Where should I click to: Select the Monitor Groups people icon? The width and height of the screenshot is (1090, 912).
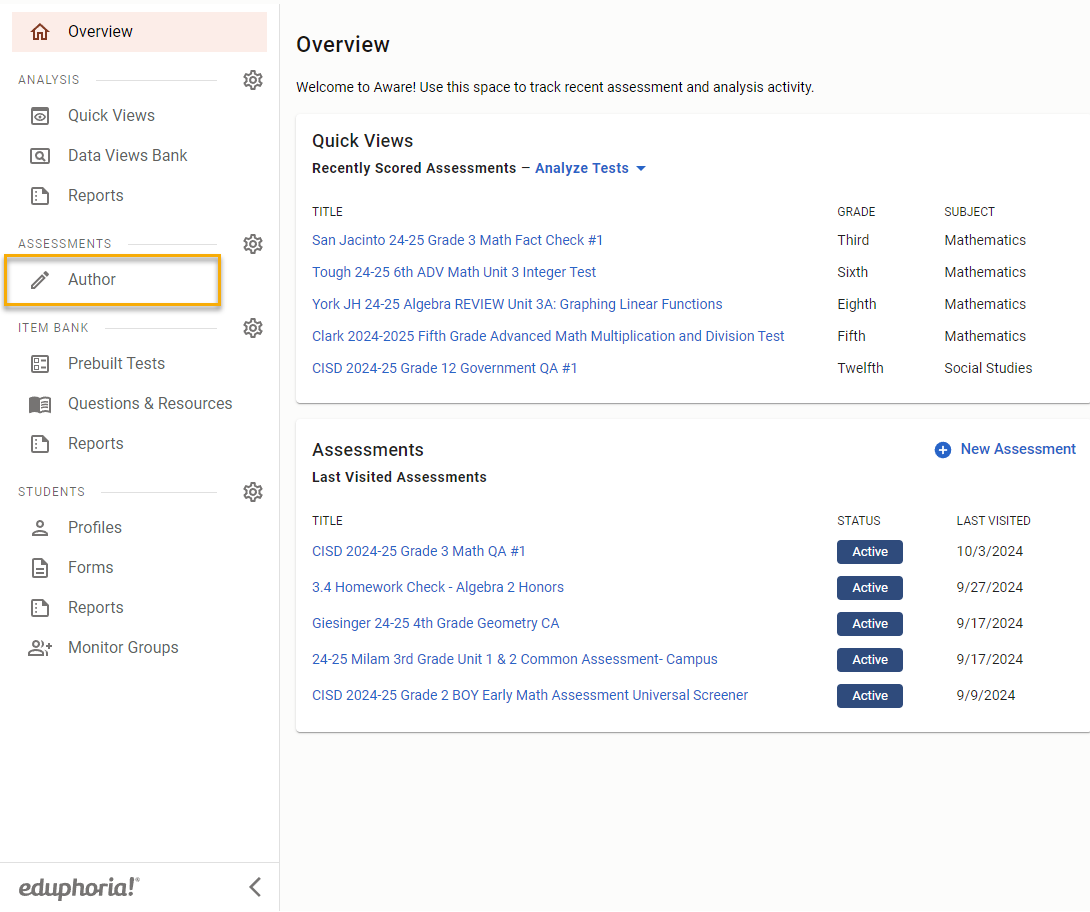point(40,648)
